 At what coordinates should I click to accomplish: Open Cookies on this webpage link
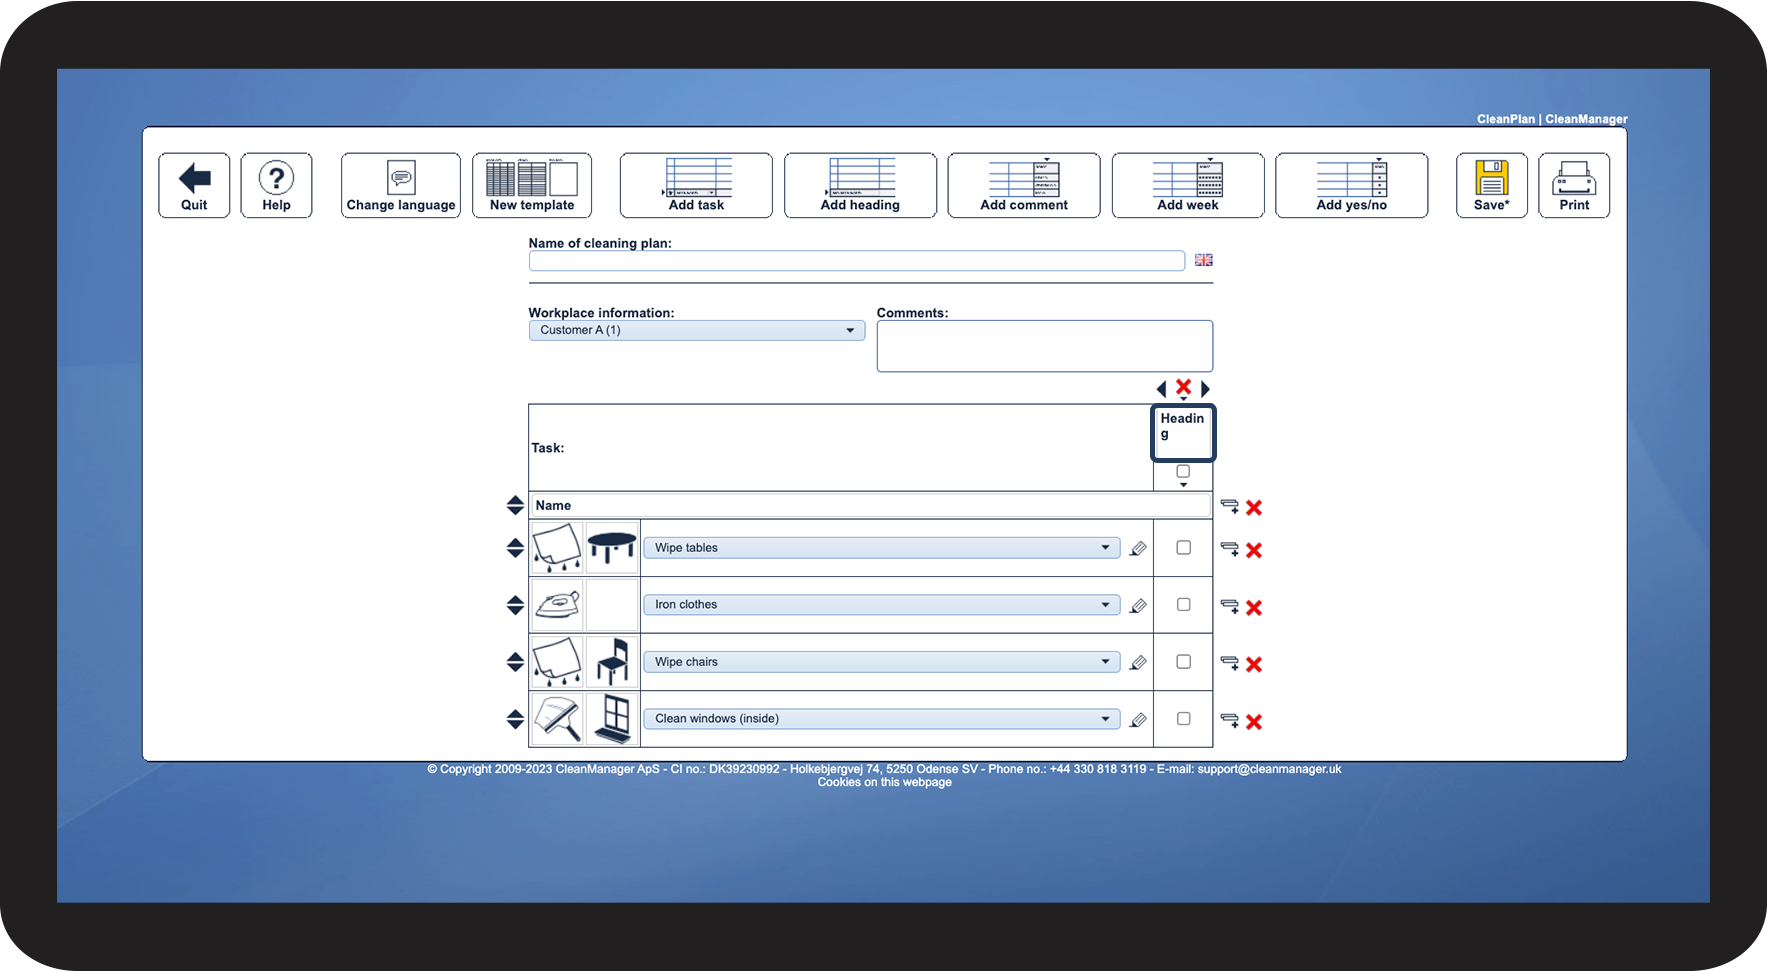[884, 783]
